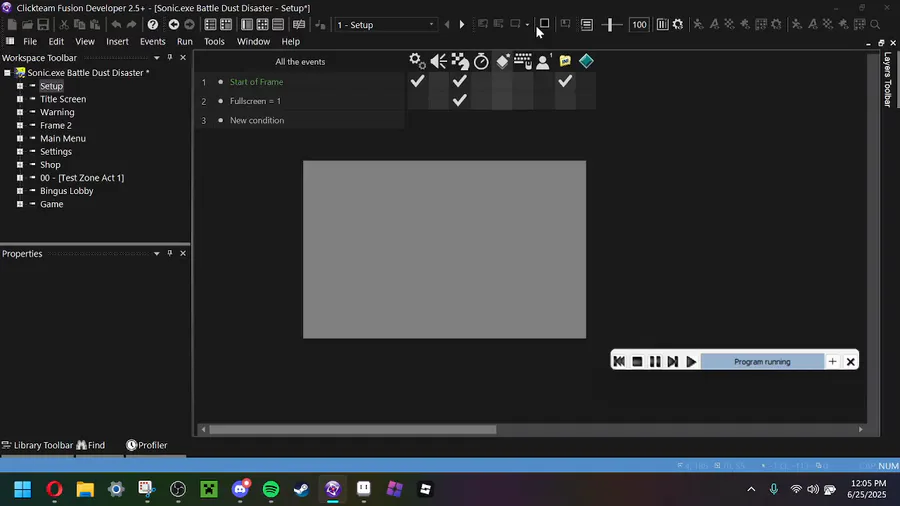Expand the Bingus Lobby frame node
Viewport: 900px width, 506px height.
[20, 191]
